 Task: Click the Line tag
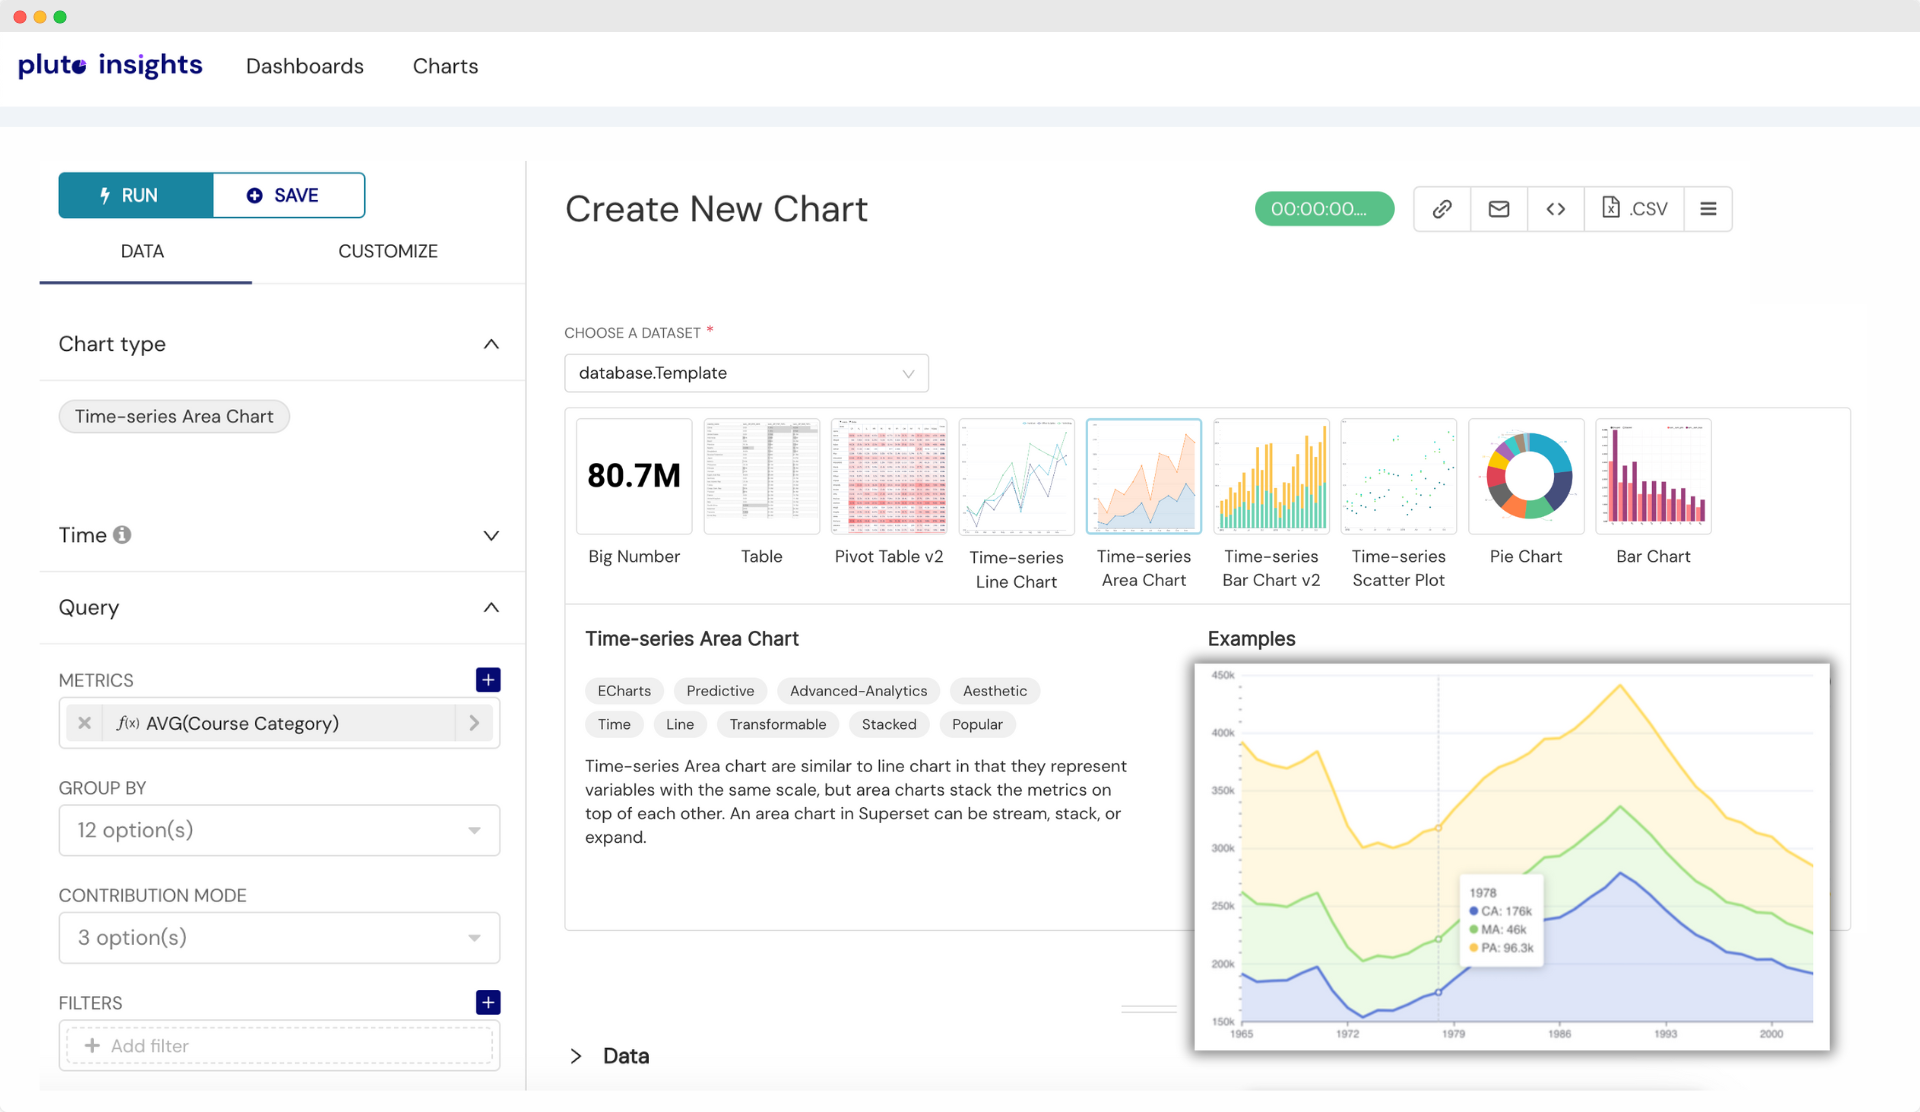tap(680, 724)
